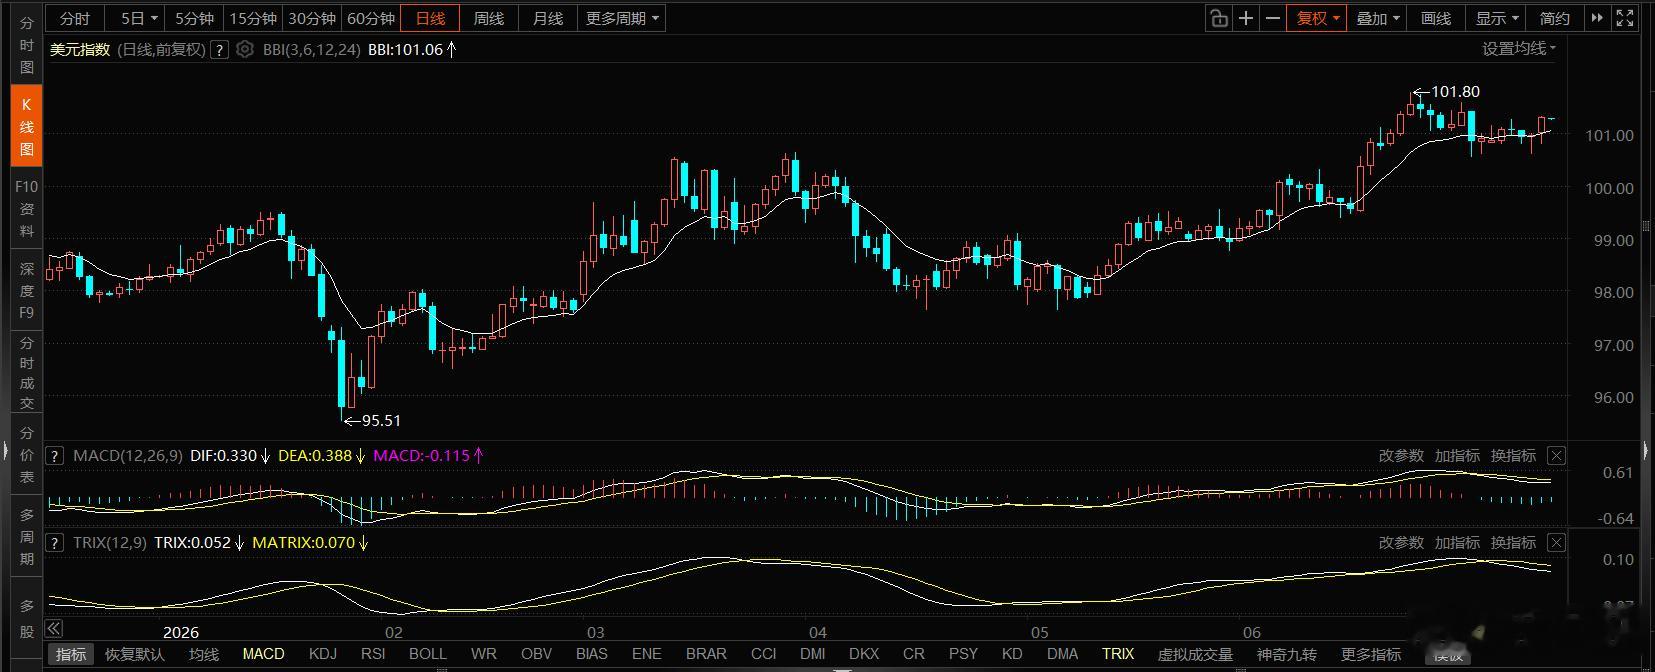Enter fullscreen with the expand arrows icon
Screen dimensions: 1655x672
coord(1625,18)
